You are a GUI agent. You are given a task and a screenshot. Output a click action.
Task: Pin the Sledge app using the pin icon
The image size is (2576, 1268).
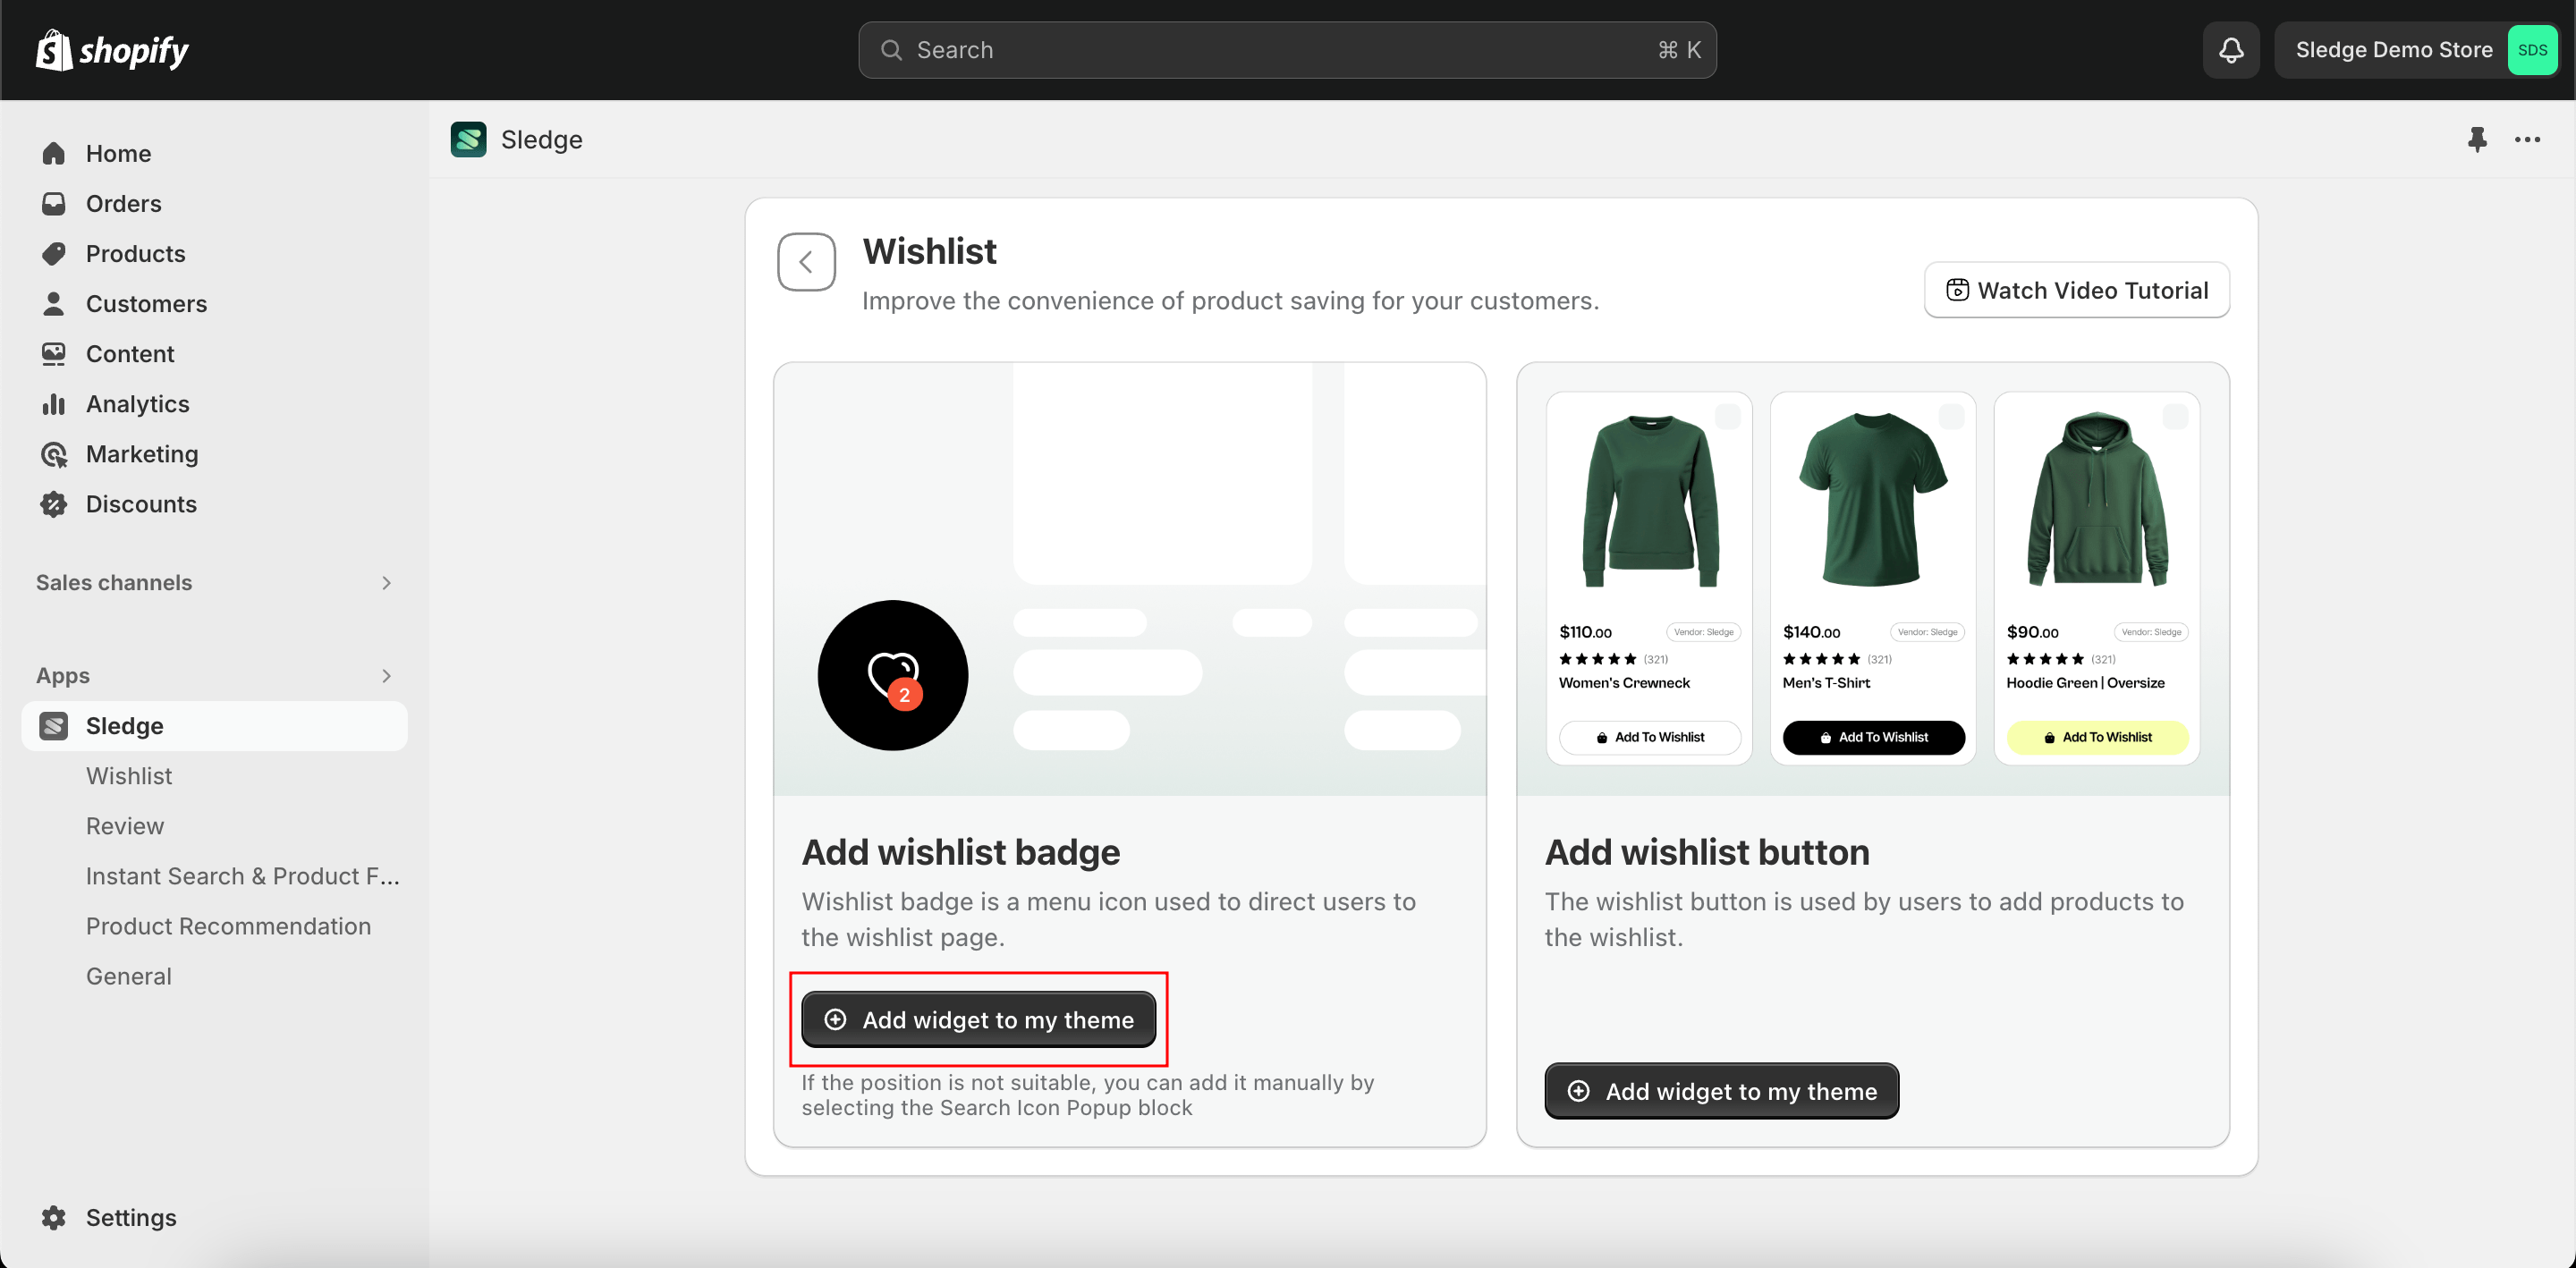[2476, 139]
